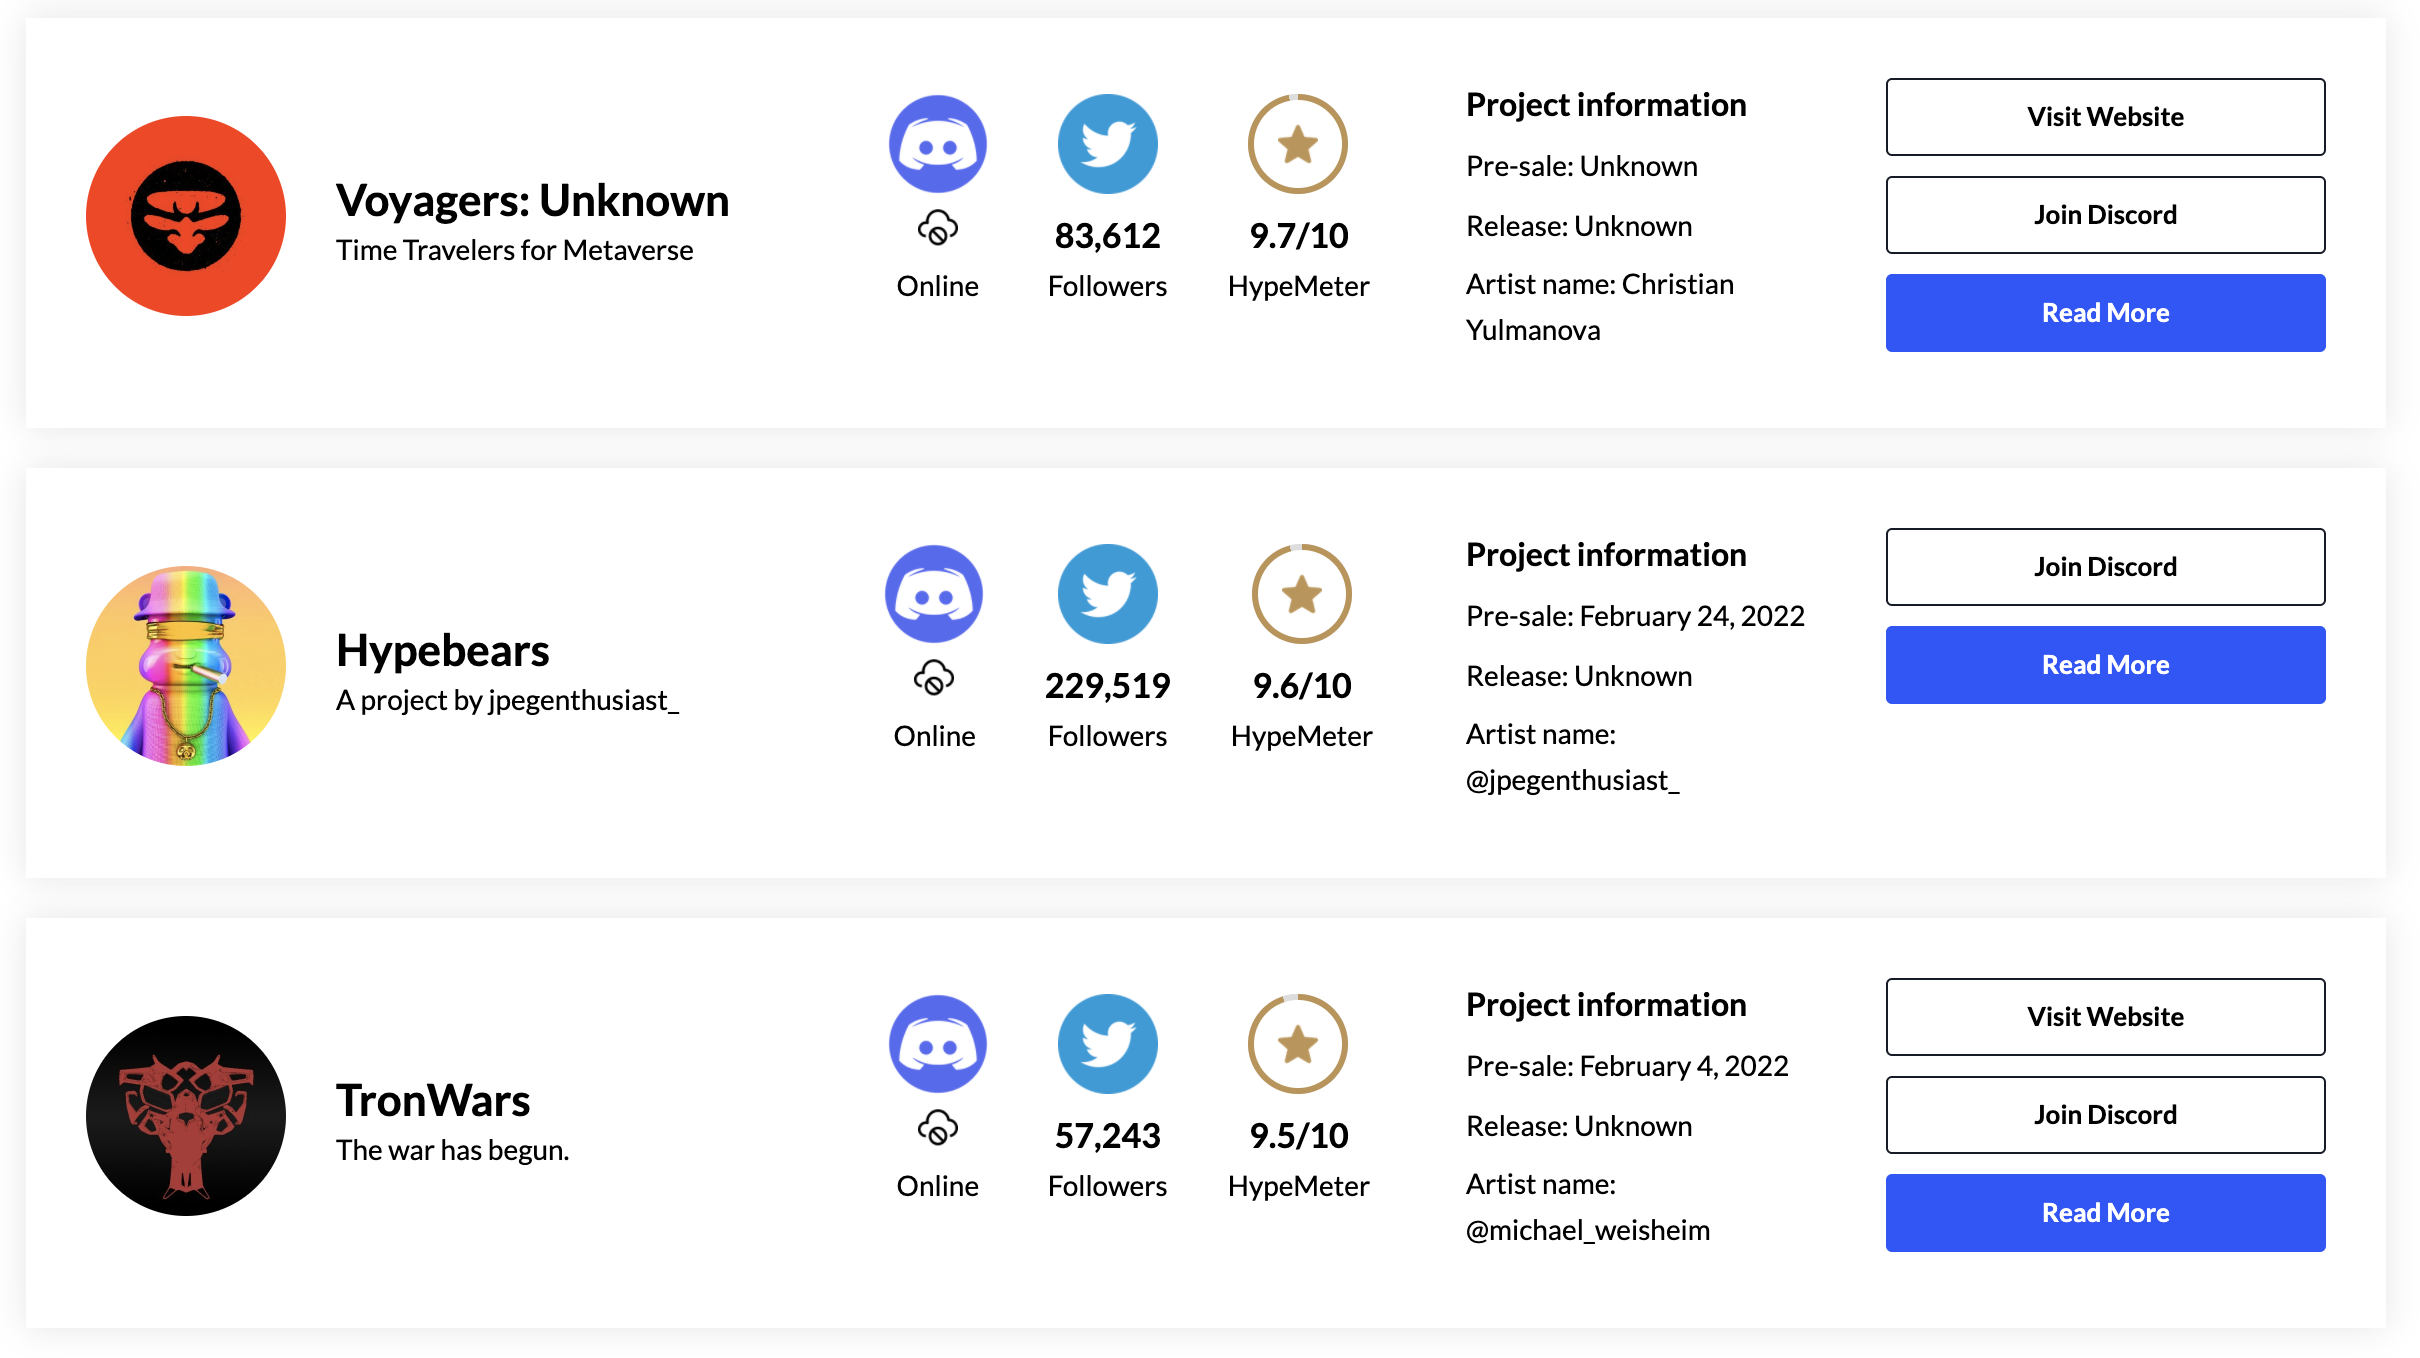2420x1358 pixels.
Task: Open the Twitter icon for Voyagers: Unknown
Action: [1107, 143]
